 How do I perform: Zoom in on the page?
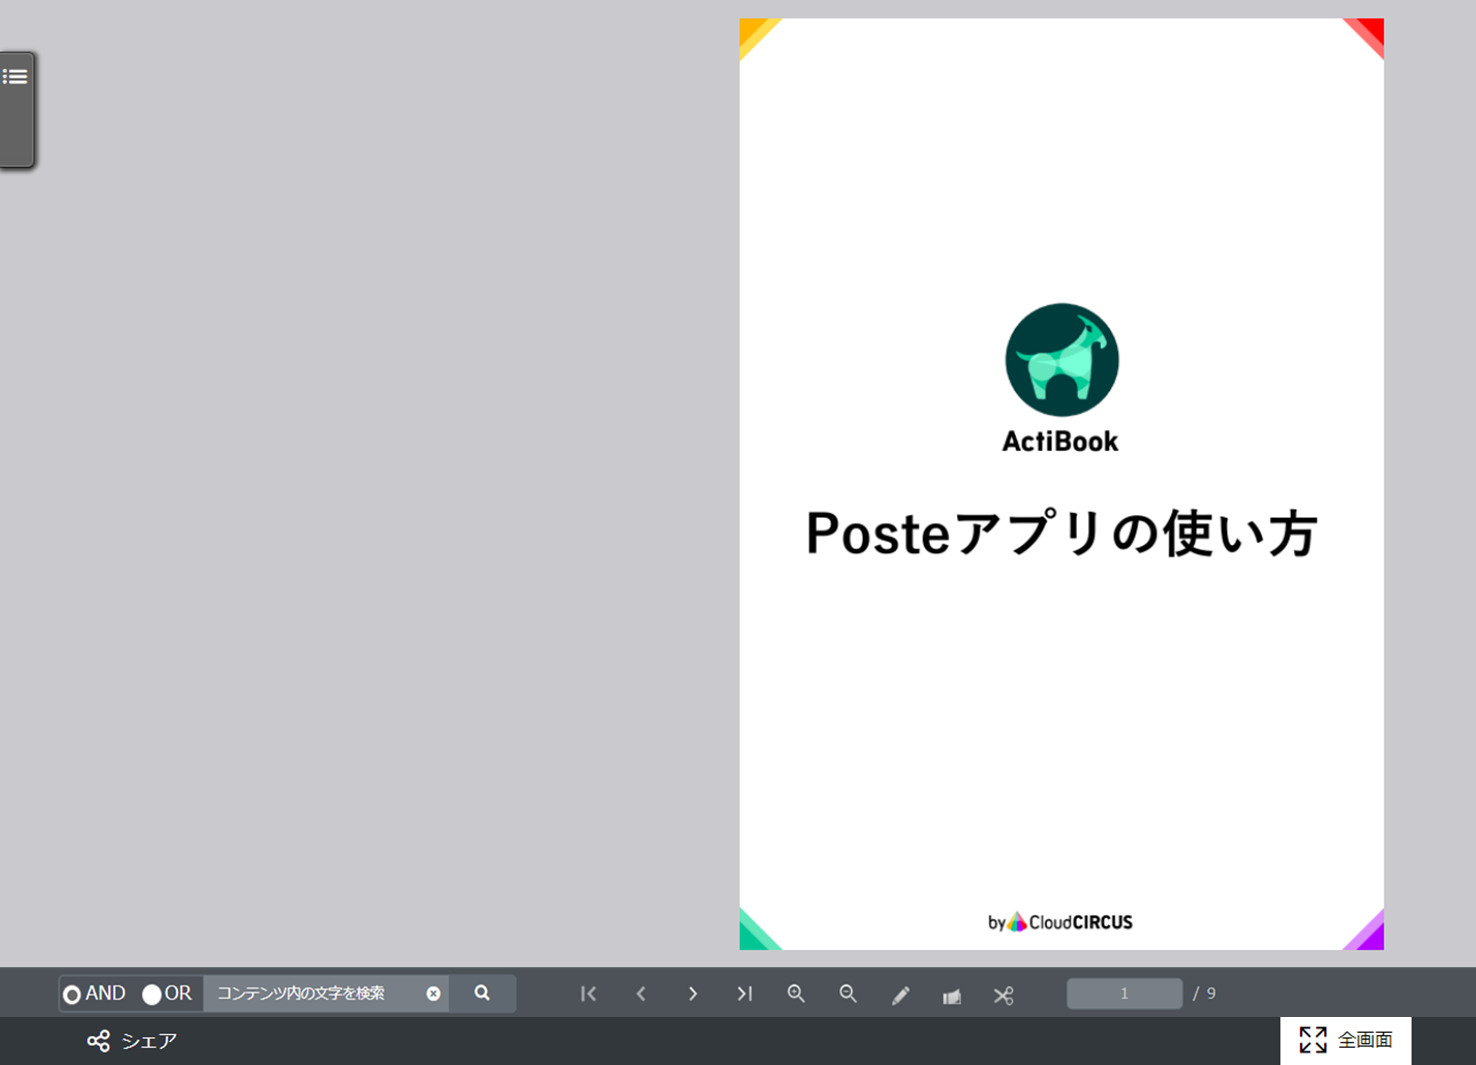796,994
